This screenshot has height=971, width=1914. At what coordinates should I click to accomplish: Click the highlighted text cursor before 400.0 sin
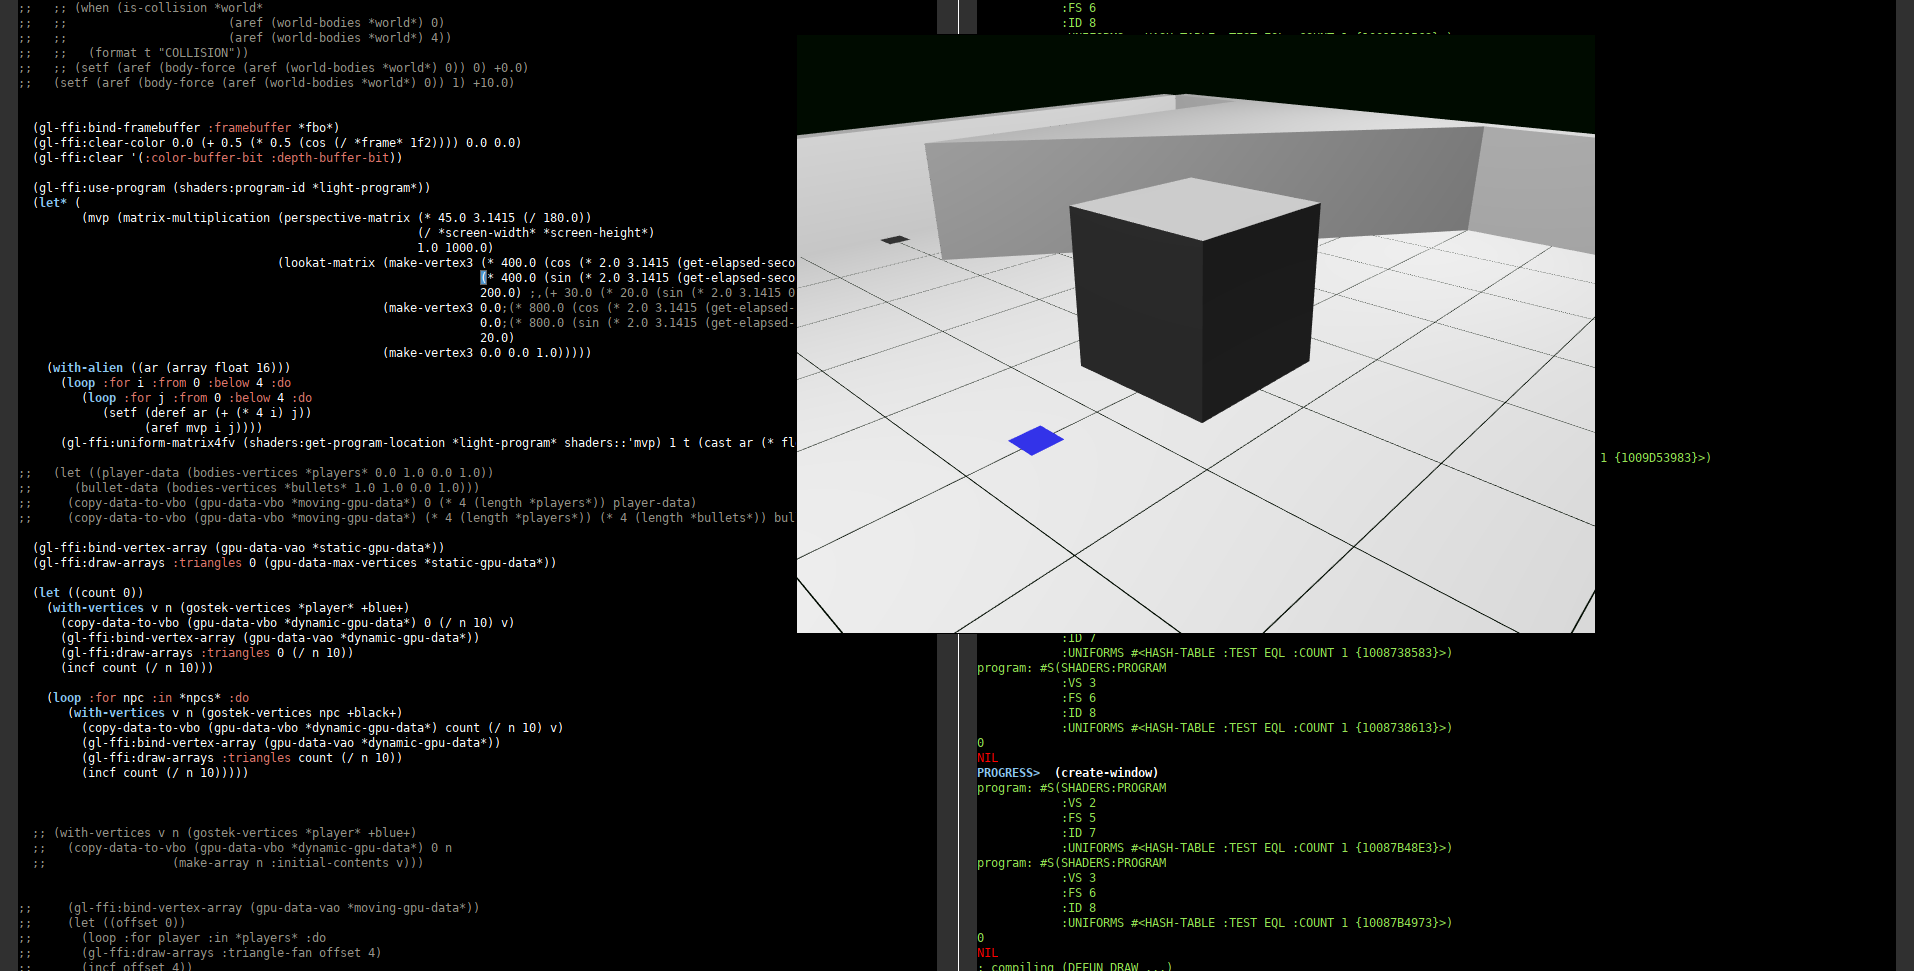pyautogui.click(x=483, y=278)
